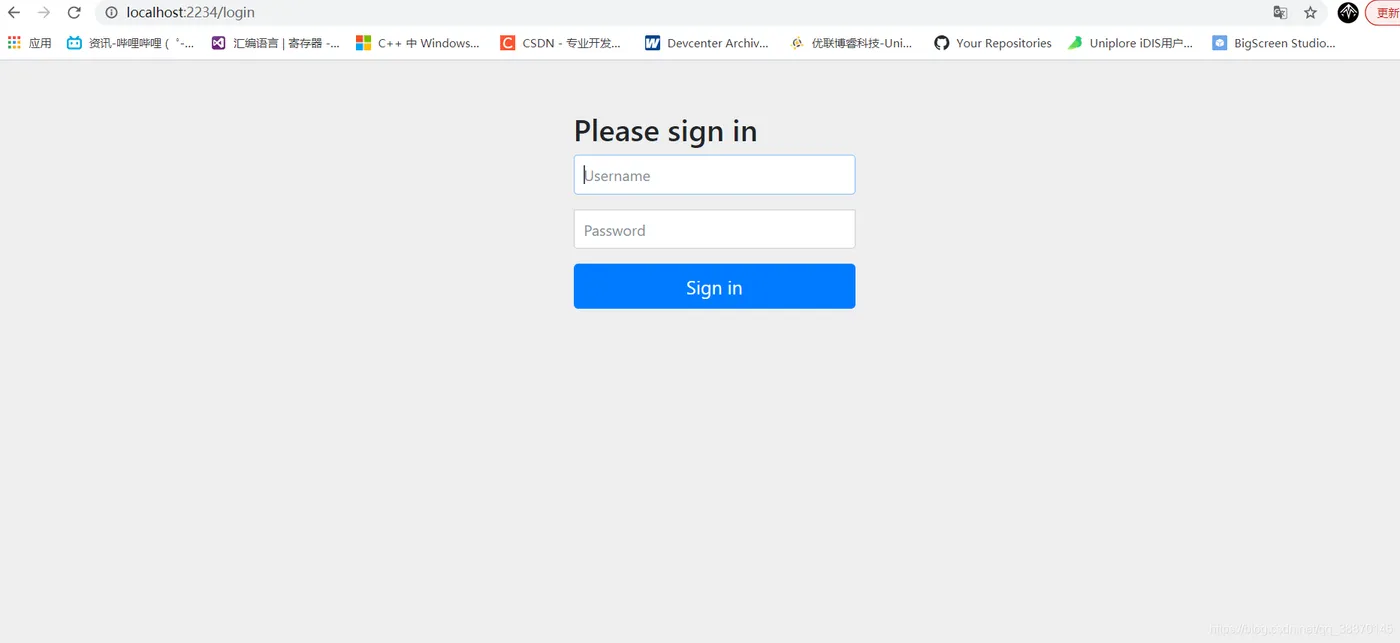Click the red browser update button

point(1383,12)
